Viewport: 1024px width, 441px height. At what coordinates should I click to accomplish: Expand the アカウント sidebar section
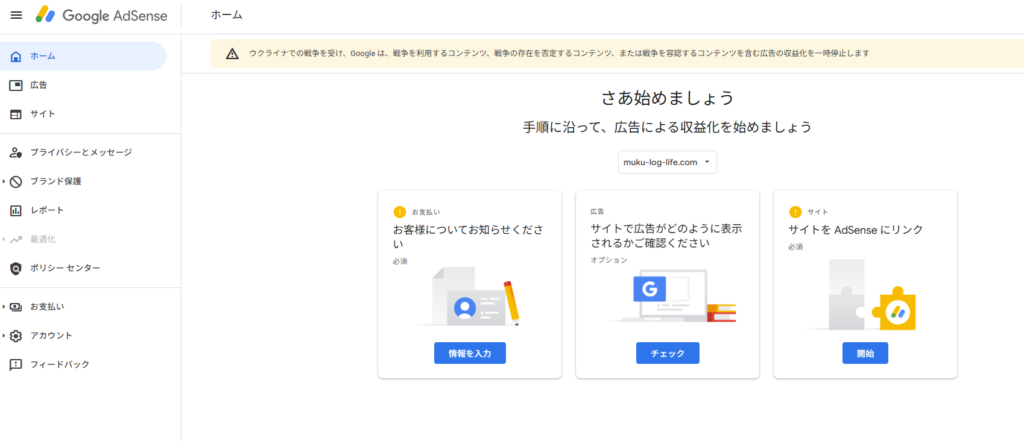coord(4,335)
